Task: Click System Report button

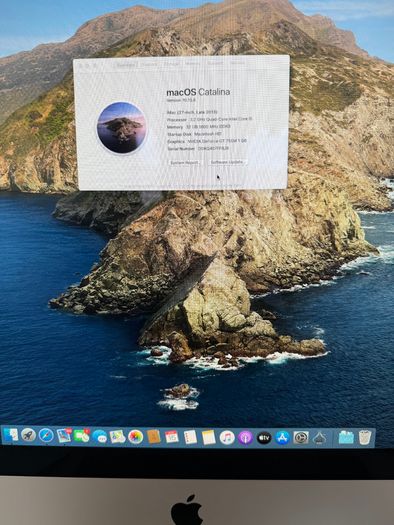Action: coord(185,162)
